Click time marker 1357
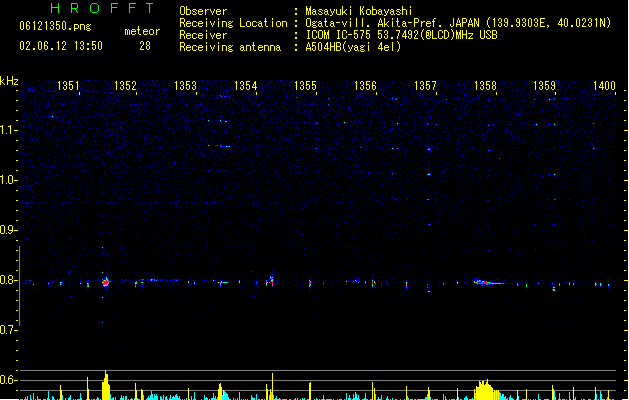 [425, 86]
